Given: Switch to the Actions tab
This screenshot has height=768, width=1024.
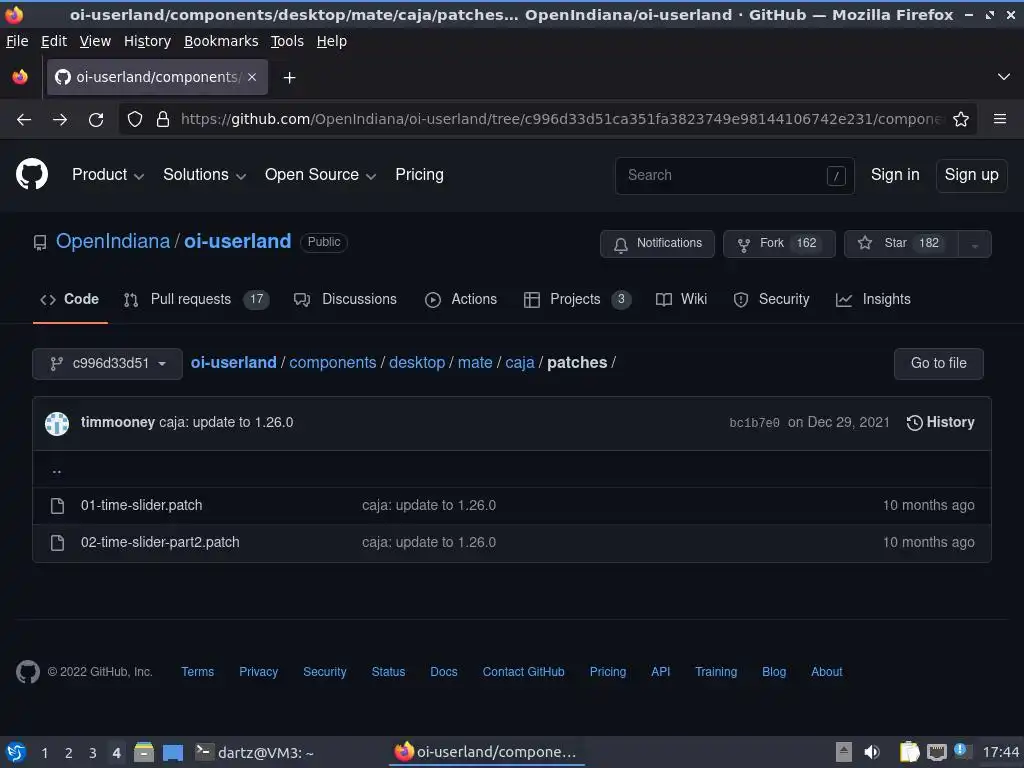Looking at the screenshot, I should [x=461, y=300].
